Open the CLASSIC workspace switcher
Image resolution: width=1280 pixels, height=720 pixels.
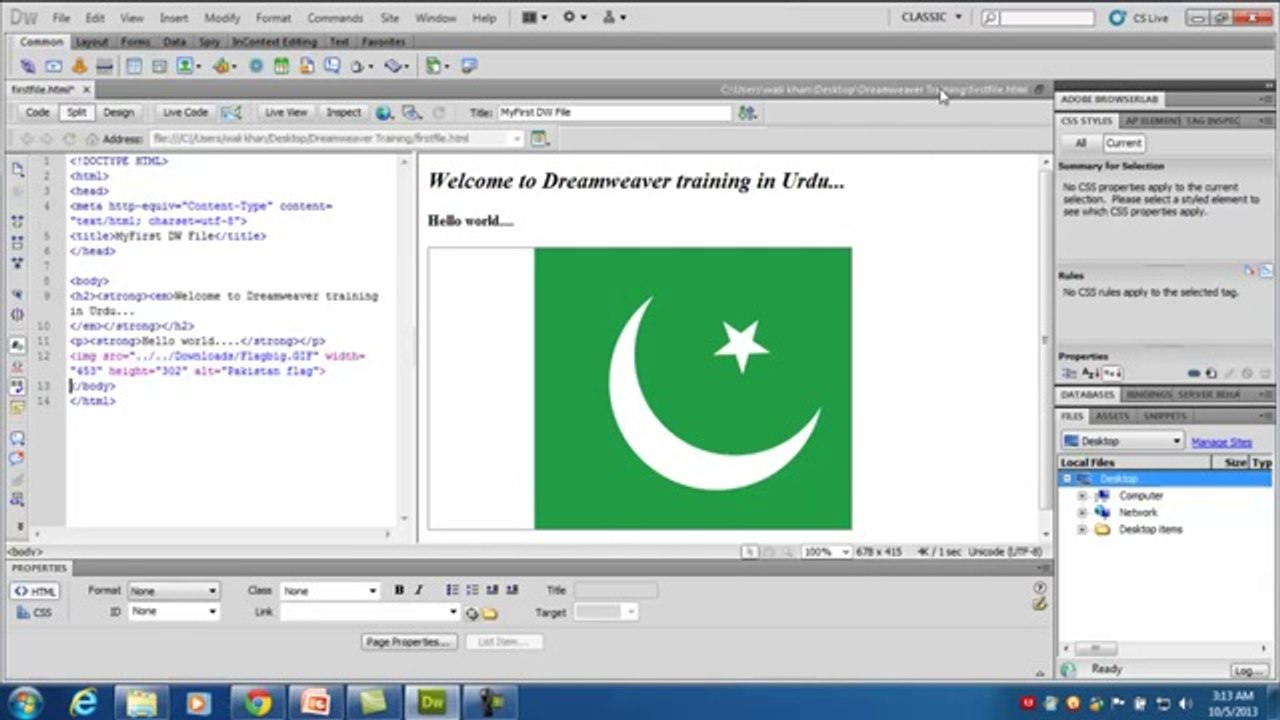click(931, 17)
